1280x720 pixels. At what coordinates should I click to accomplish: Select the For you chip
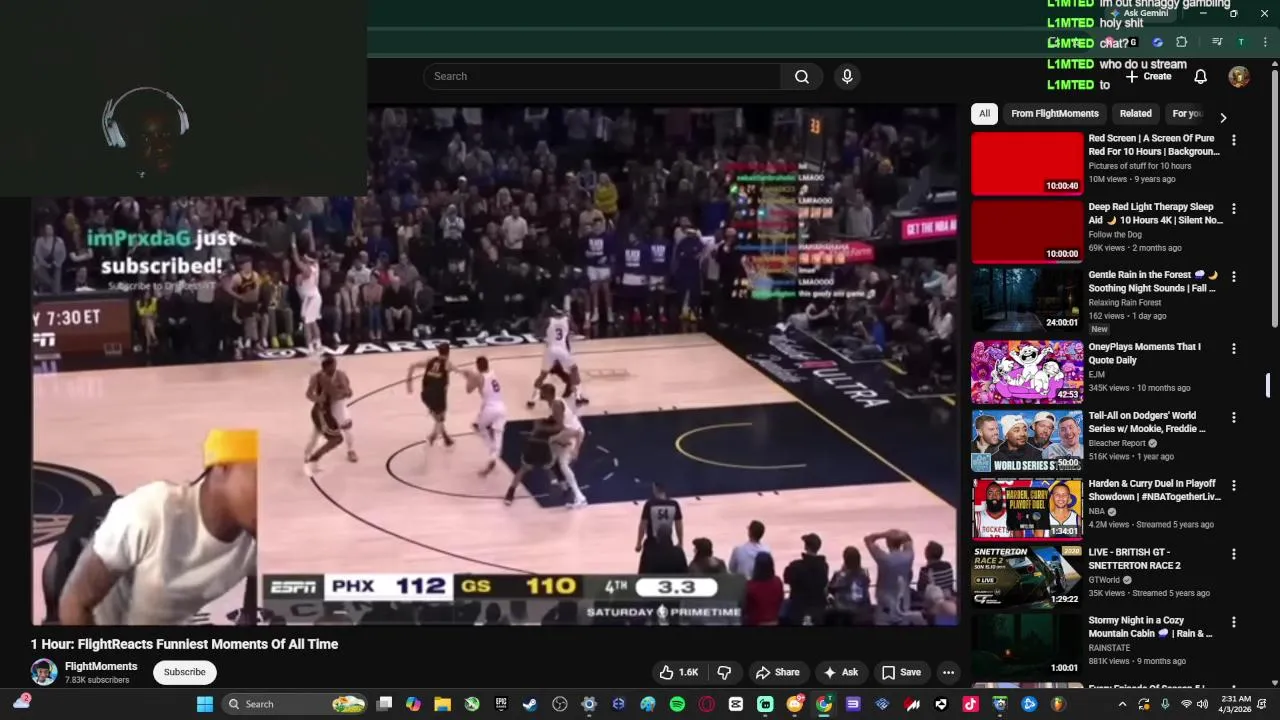(x=1187, y=113)
